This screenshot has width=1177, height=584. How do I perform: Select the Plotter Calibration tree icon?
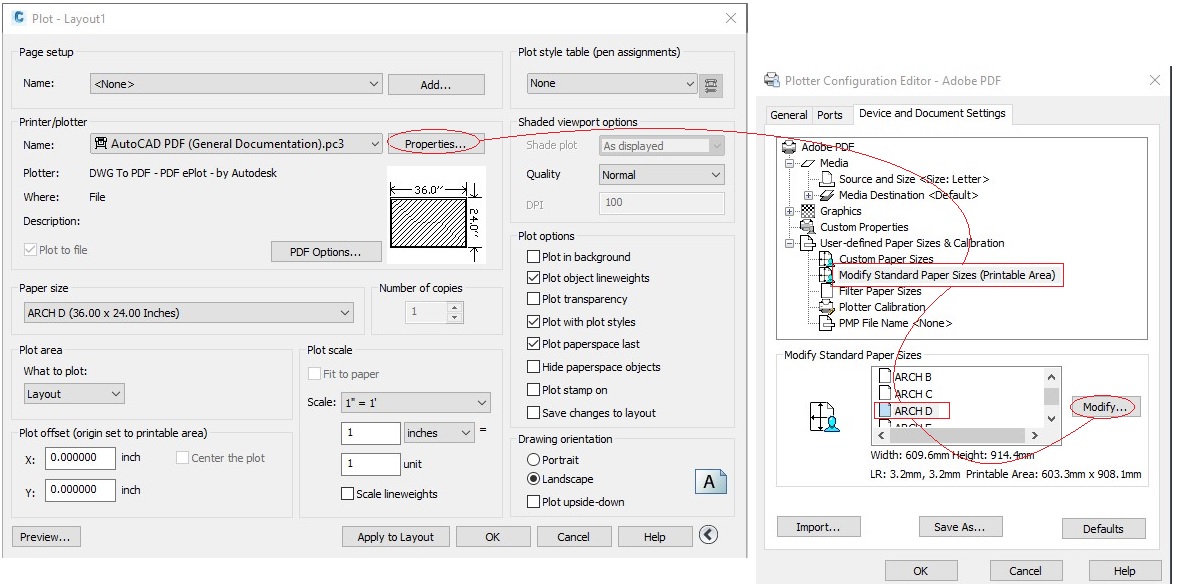pos(828,307)
